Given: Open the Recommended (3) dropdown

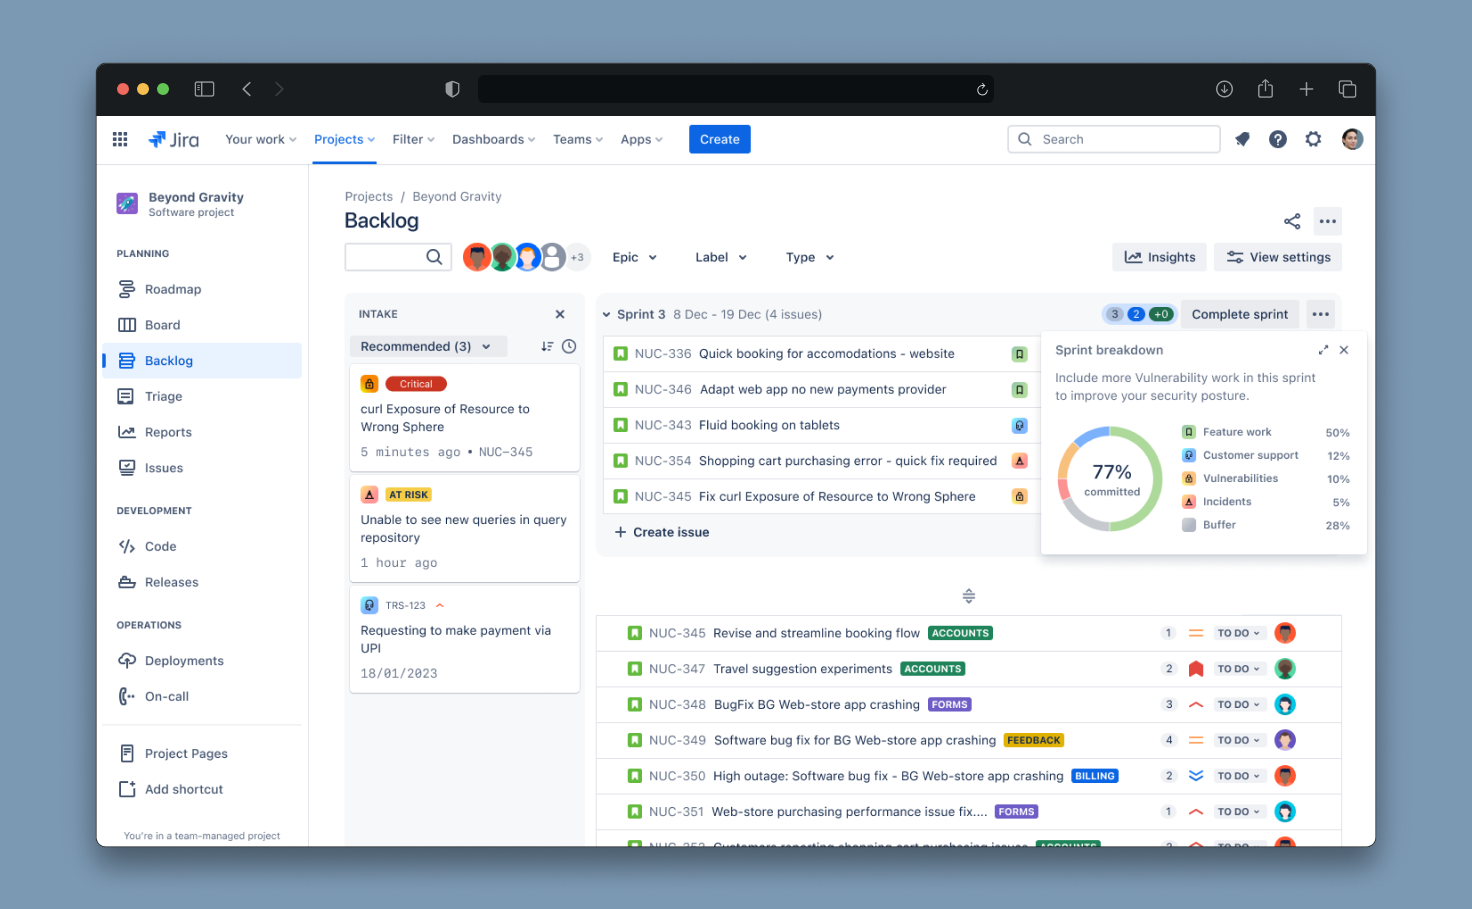Looking at the screenshot, I should point(427,347).
